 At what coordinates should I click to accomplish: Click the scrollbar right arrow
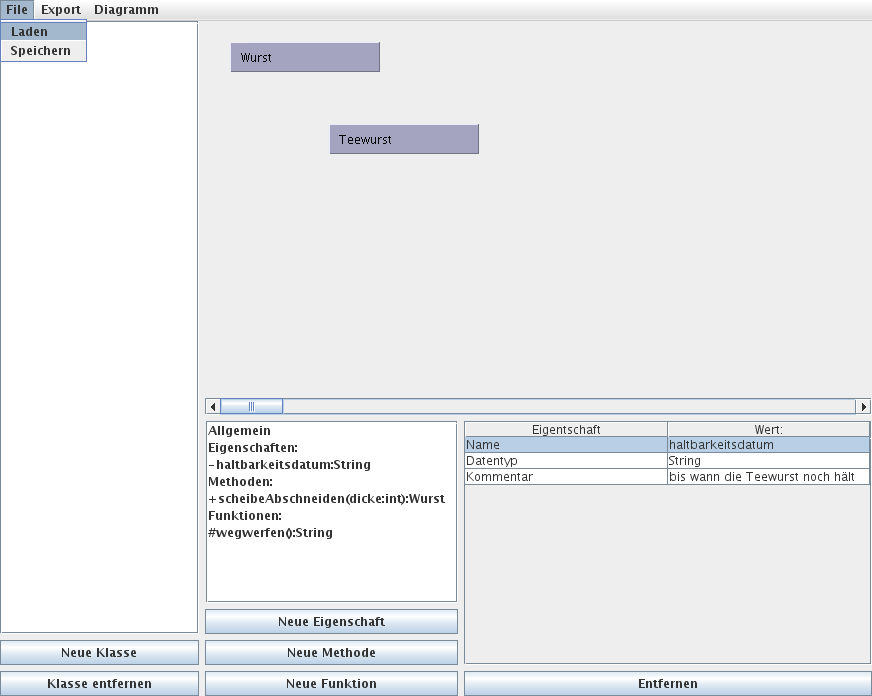click(863, 407)
